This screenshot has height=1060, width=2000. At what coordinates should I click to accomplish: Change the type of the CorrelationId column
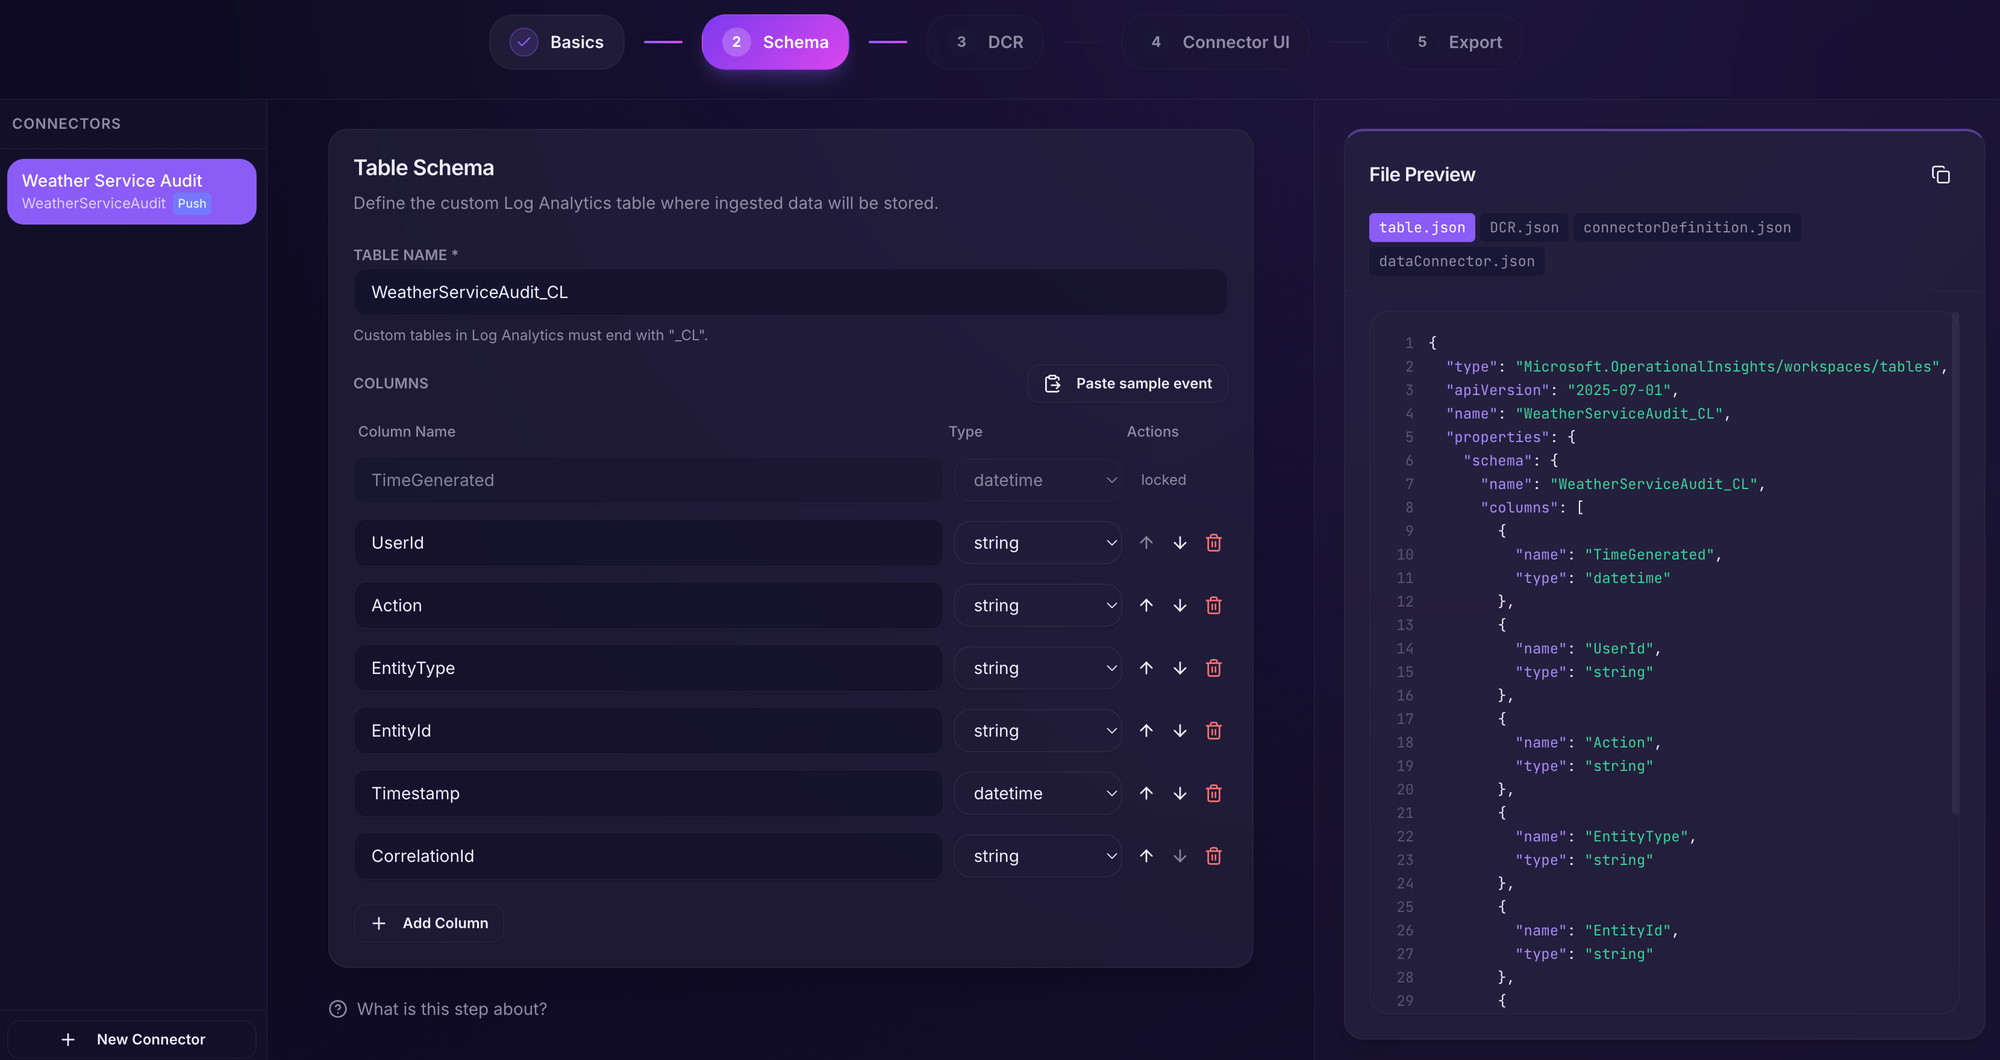(x=1037, y=856)
